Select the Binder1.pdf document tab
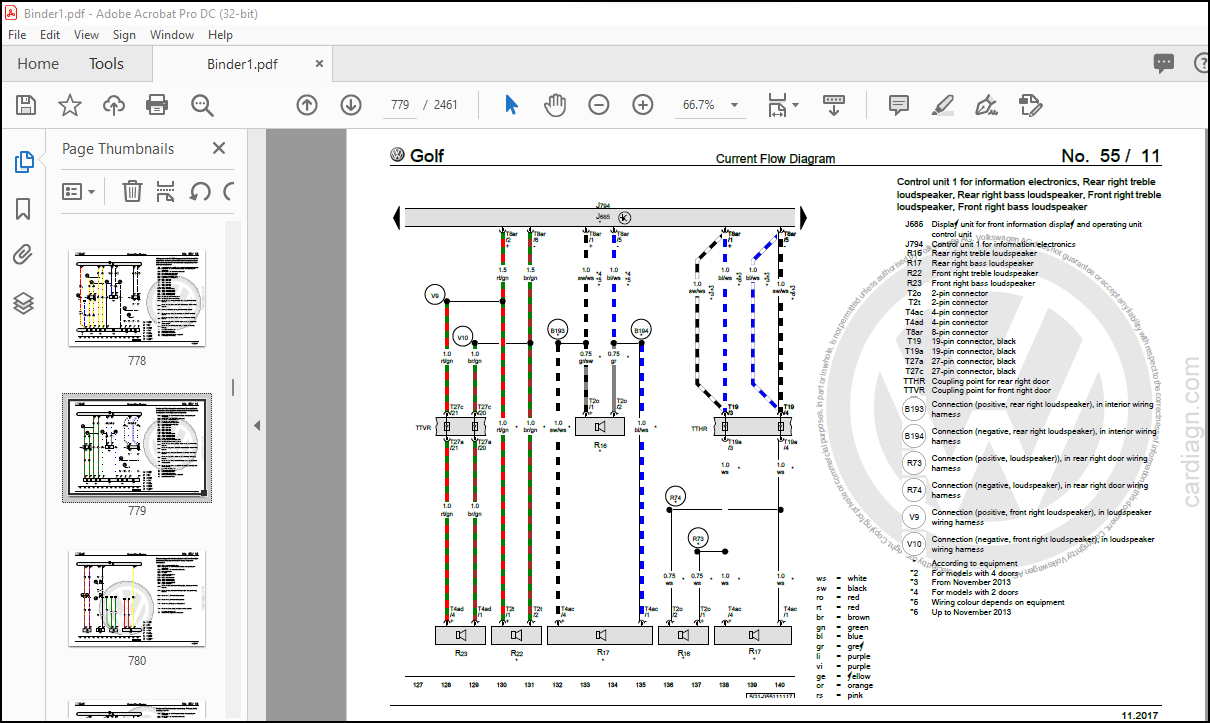The image size is (1210, 723). pos(242,64)
